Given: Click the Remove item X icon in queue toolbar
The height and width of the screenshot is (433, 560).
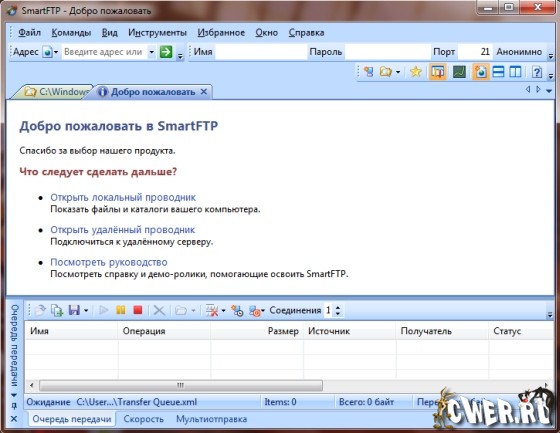Looking at the screenshot, I should tap(159, 310).
